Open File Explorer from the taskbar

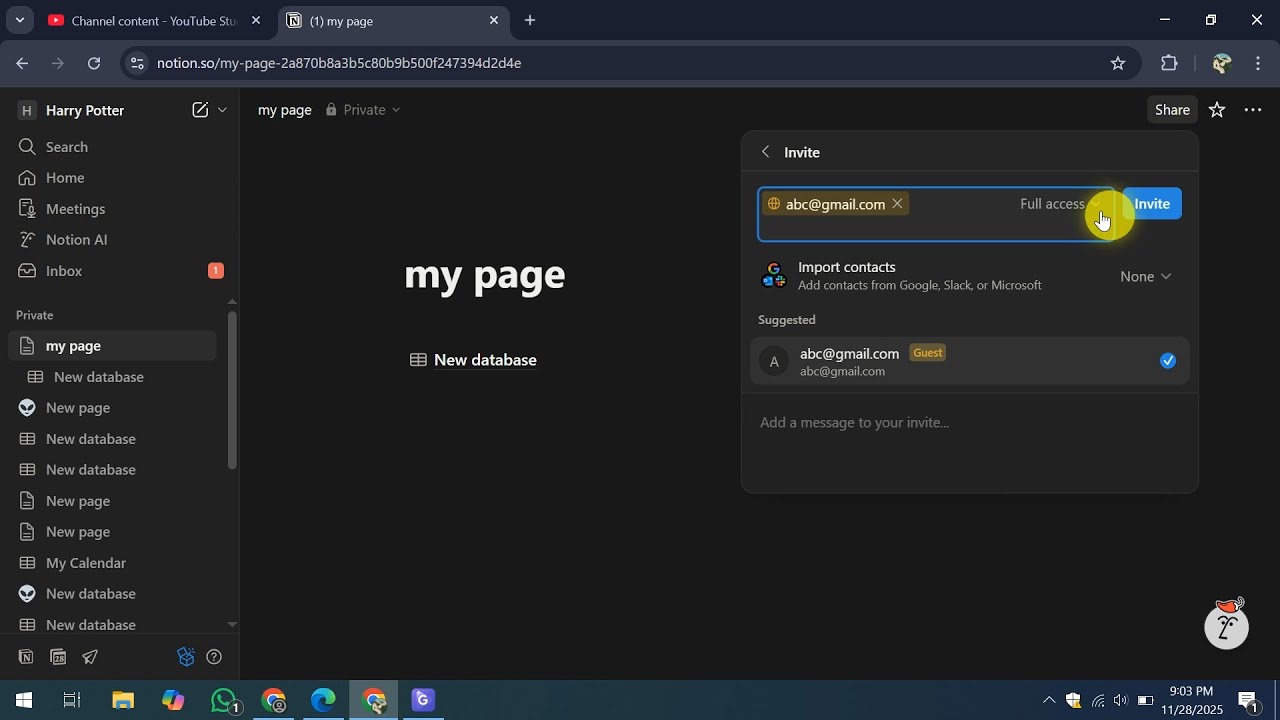tap(123, 700)
